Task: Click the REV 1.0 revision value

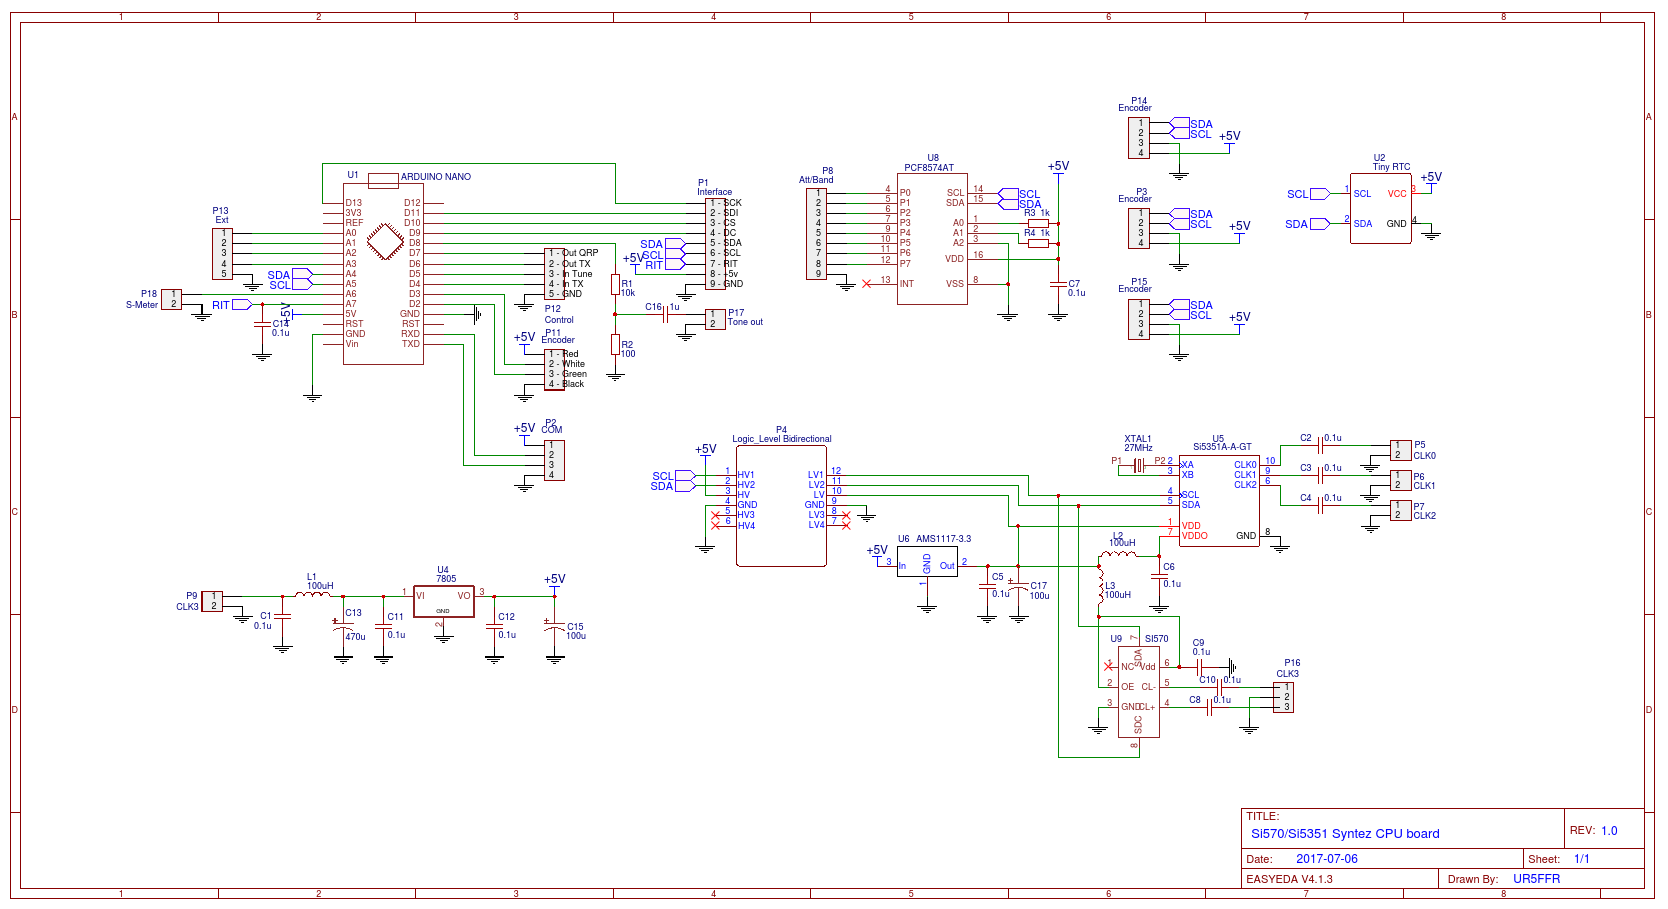Action: click(1608, 831)
